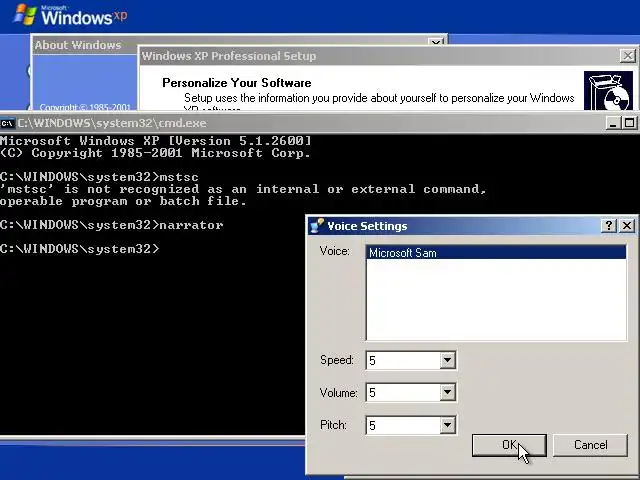
Task: Confirm Voice Settings with OK button
Action: point(509,445)
